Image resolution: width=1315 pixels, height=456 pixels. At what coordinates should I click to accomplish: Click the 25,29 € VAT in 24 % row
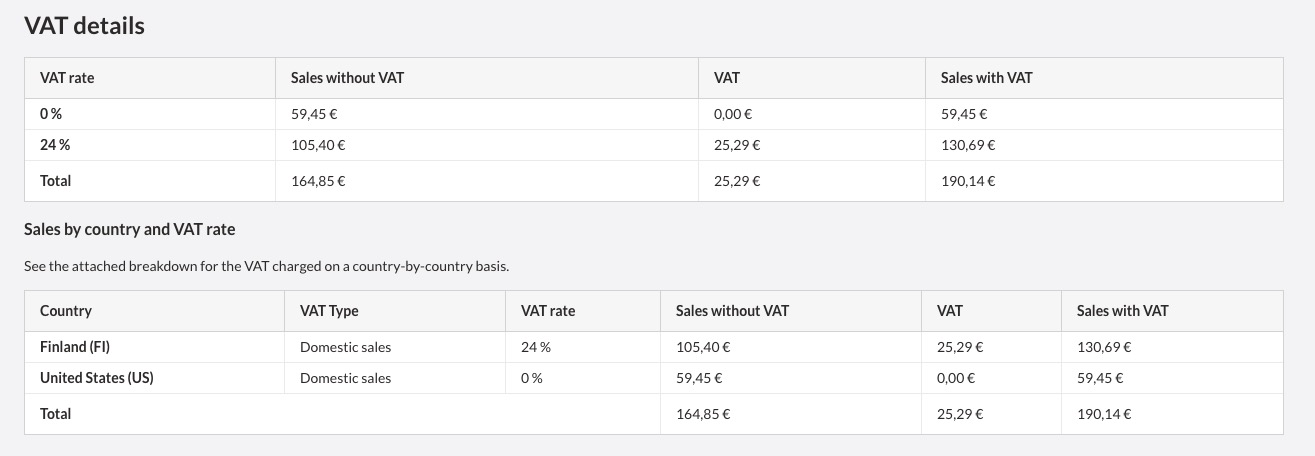(x=737, y=145)
